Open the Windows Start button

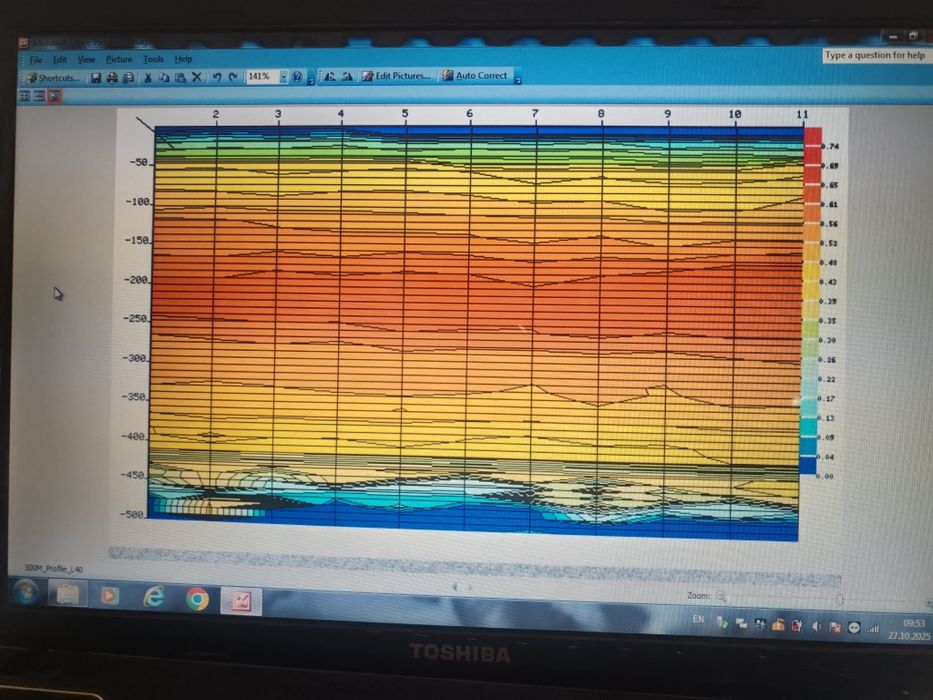point(25,593)
